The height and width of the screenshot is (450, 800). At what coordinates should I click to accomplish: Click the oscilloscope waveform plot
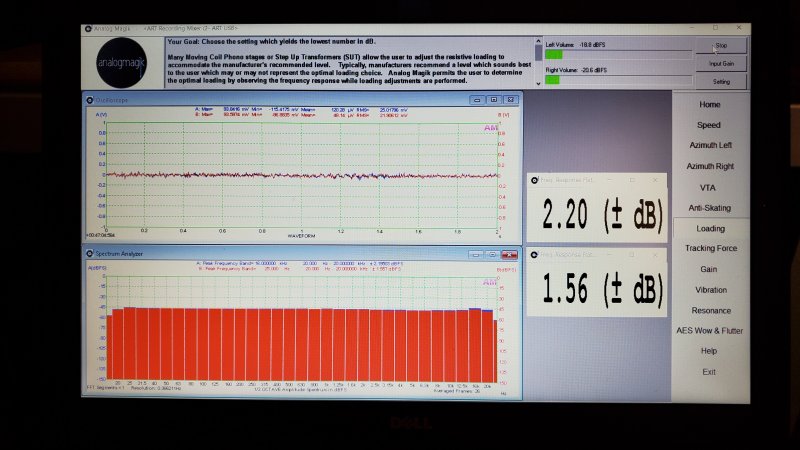click(x=302, y=176)
